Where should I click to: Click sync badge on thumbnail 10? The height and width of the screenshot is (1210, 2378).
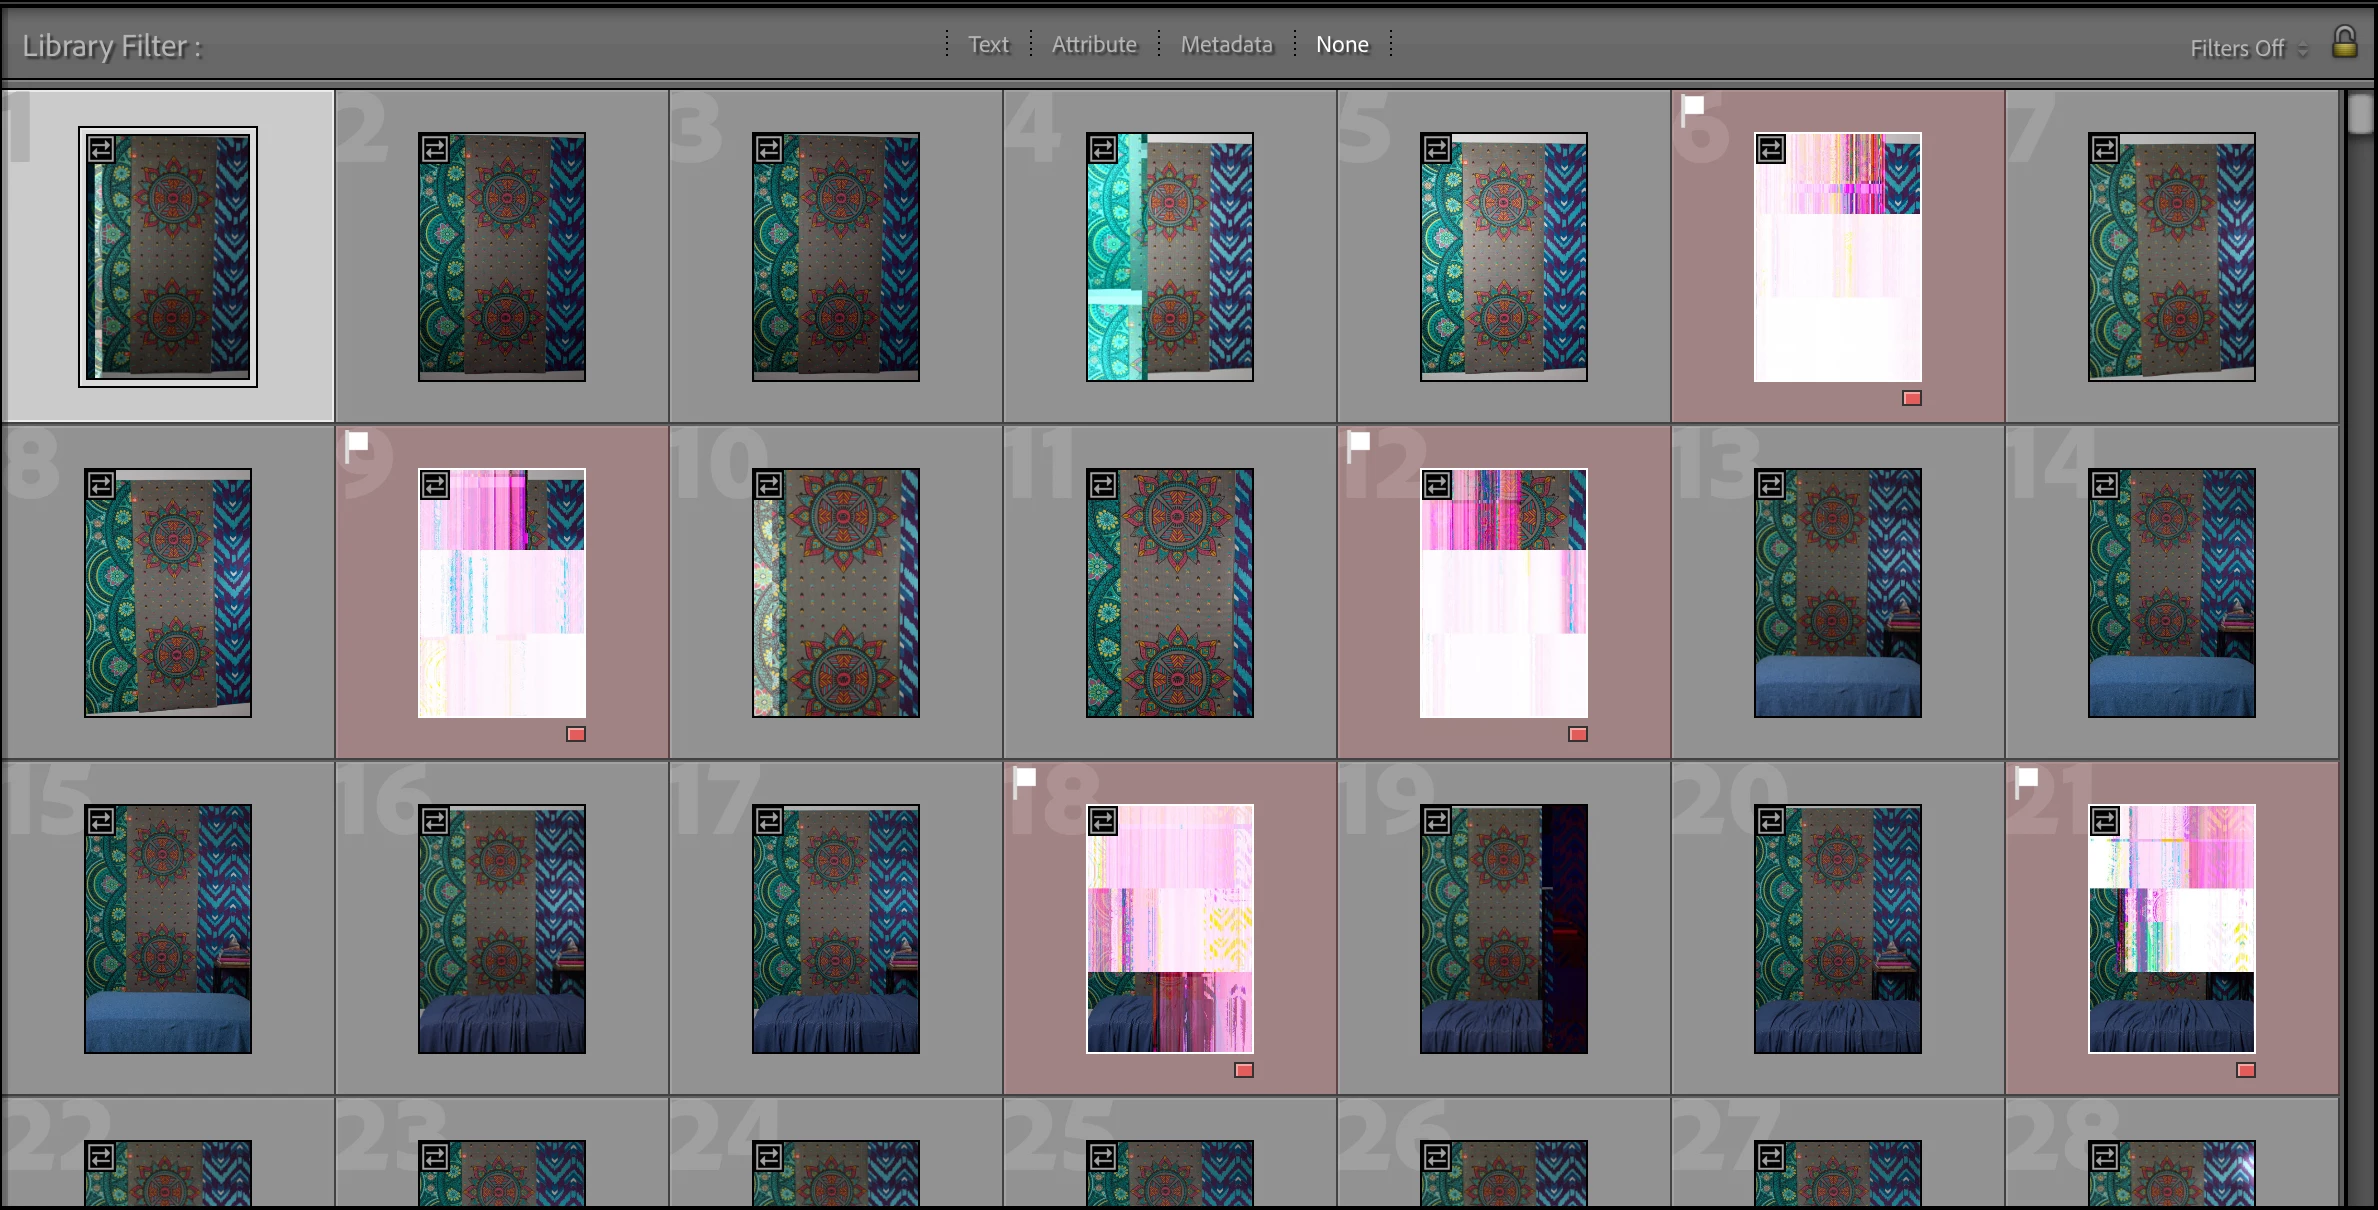[x=769, y=485]
